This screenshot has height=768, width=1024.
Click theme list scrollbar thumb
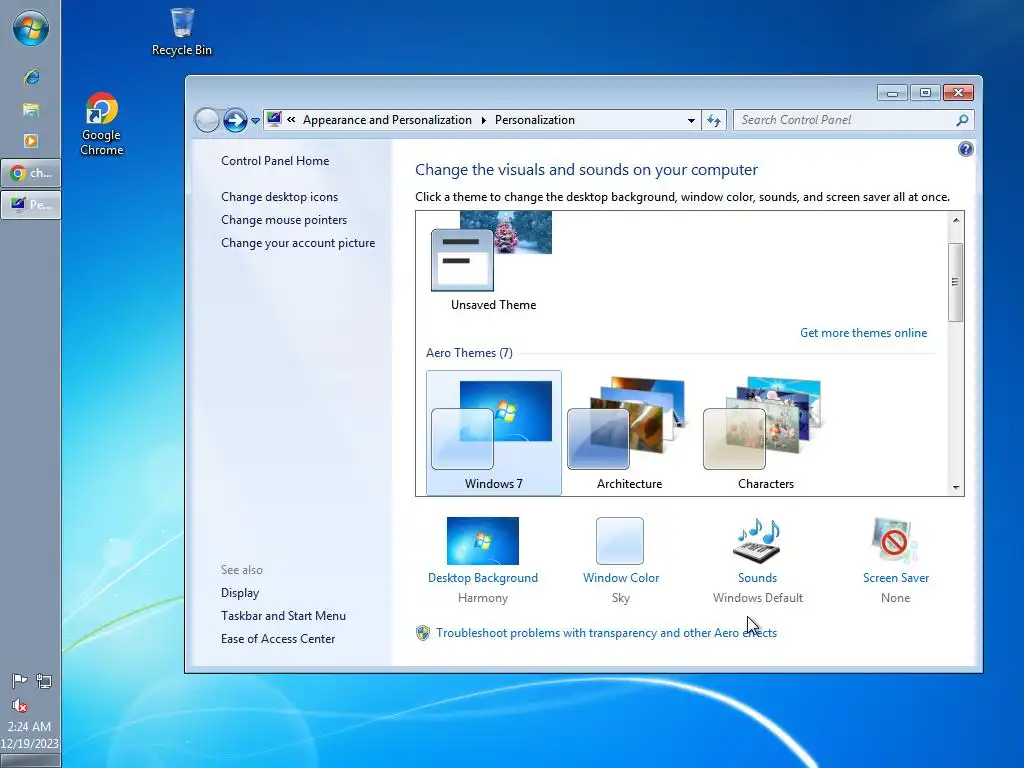[x=956, y=282]
